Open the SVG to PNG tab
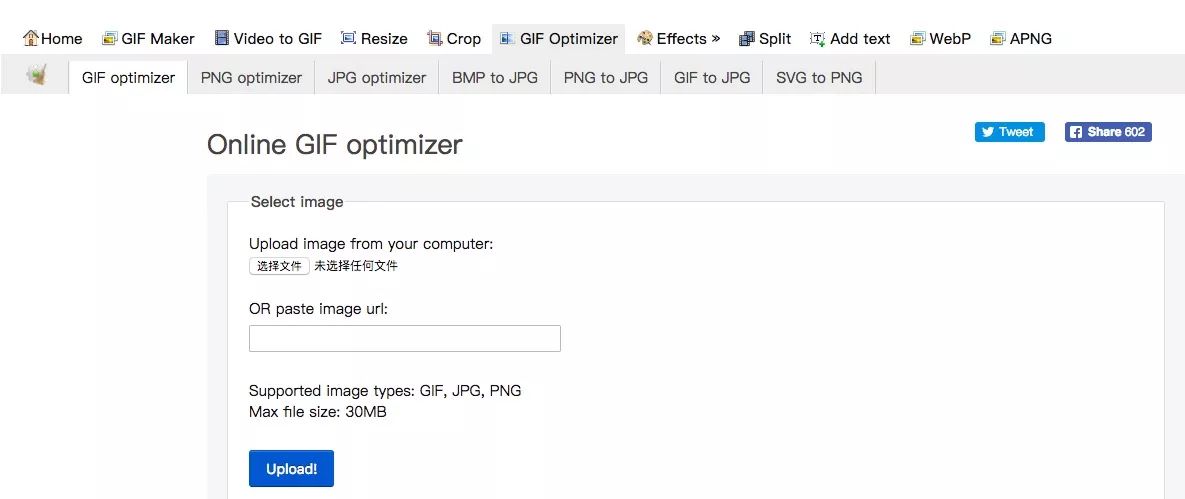This screenshot has width=1185, height=499. pyautogui.click(x=819, y=77)
